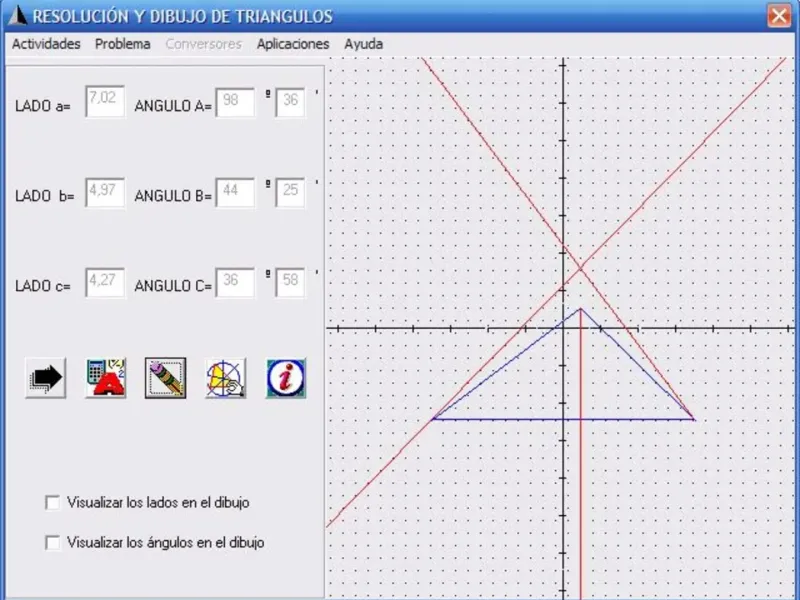Click the LADO c field showing 4,27
The height and width of the screenshot is (600, 800).
coord(105,282)
